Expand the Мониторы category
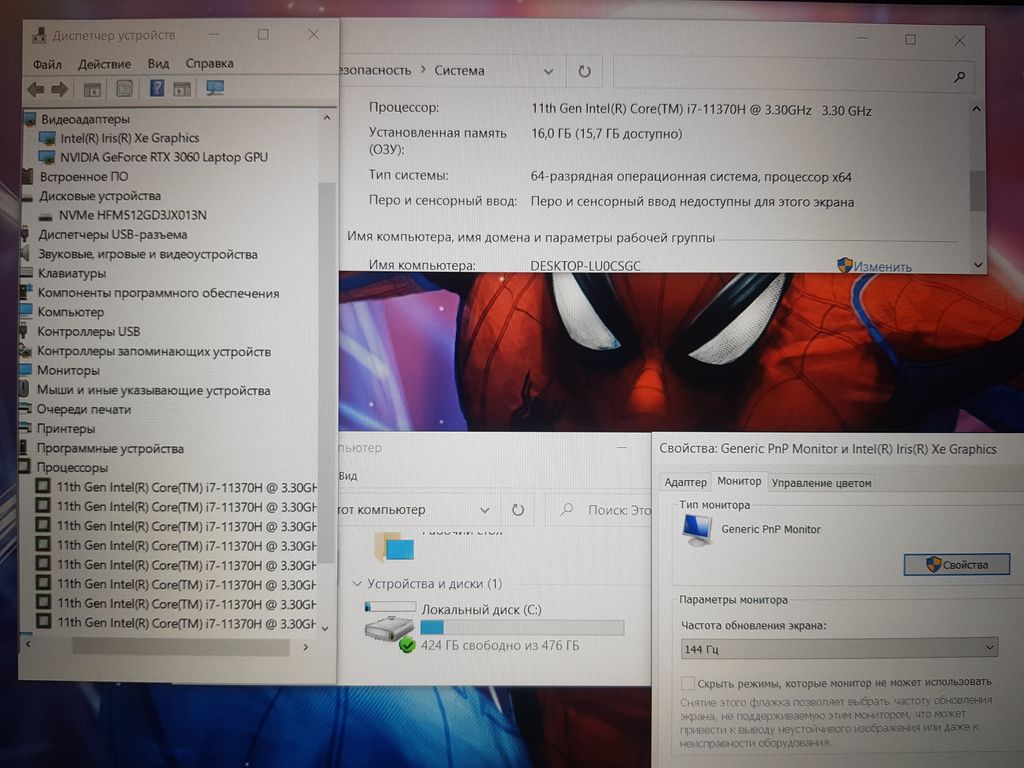The image size is (1024, 768). coord(68,370)
